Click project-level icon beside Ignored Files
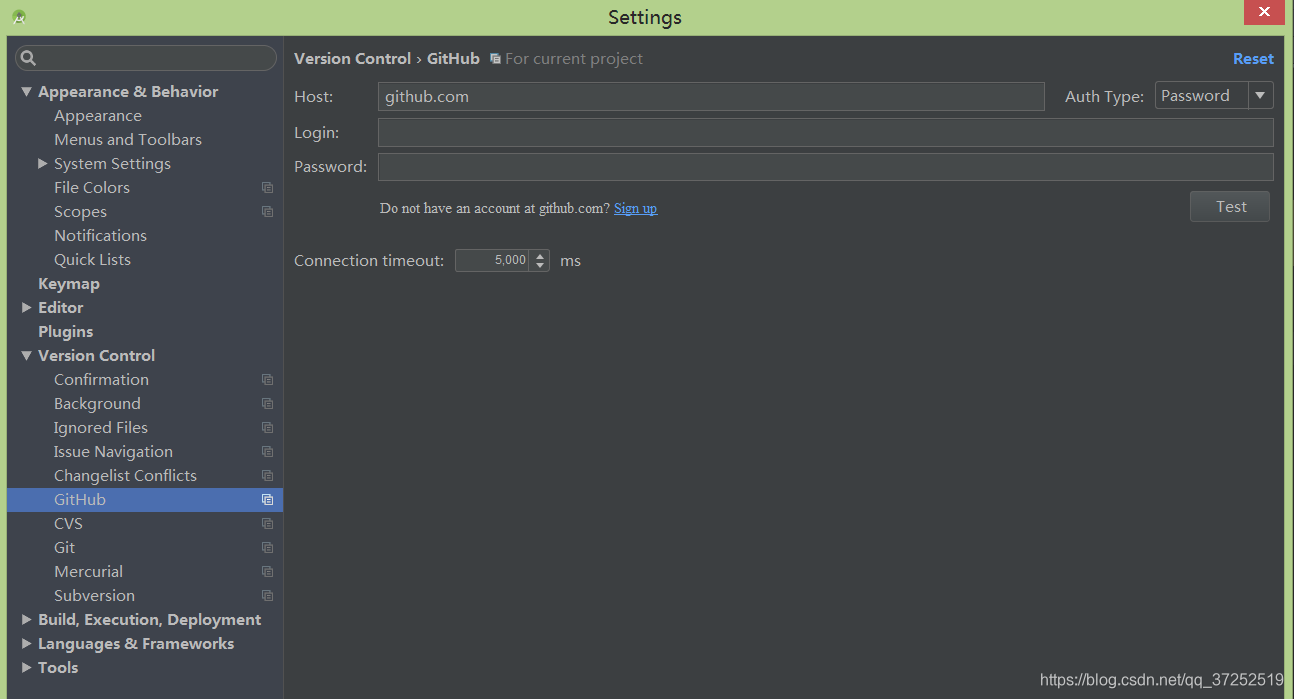 [267, 428]
